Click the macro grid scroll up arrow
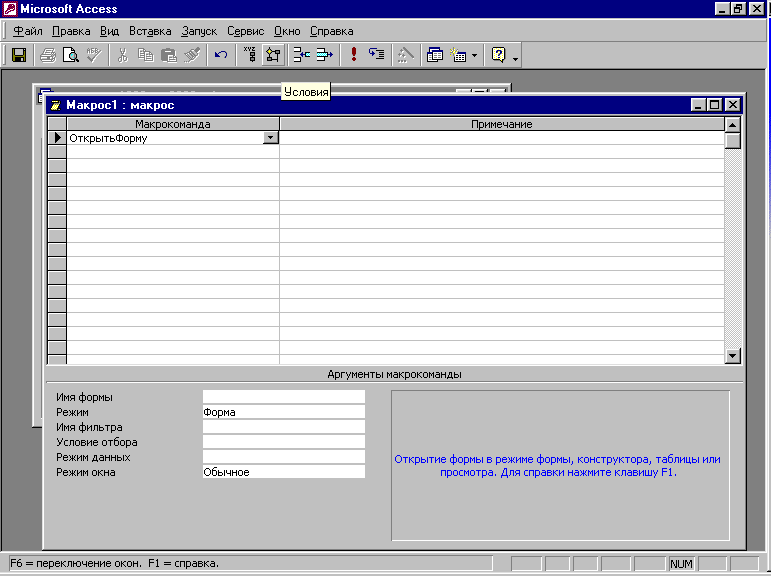771x576 pixels. (x=733, y=125)
